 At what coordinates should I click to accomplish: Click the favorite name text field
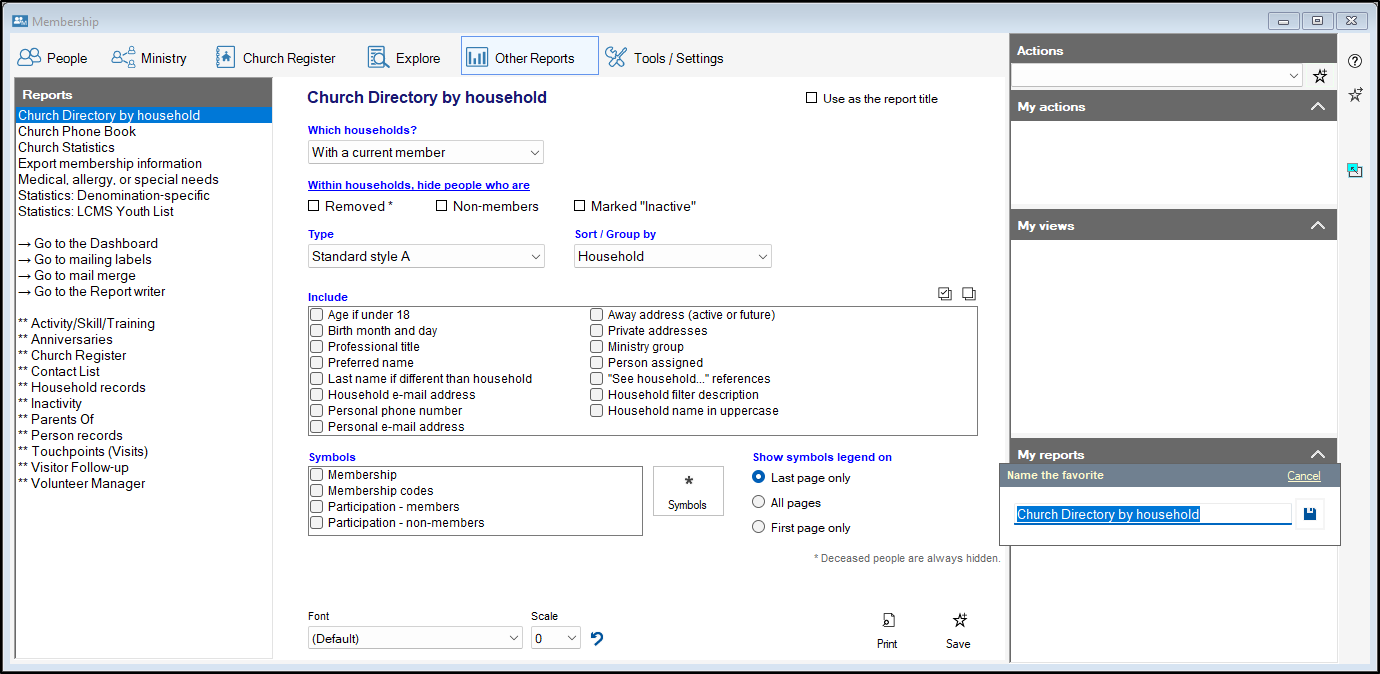coord(1152,514)
